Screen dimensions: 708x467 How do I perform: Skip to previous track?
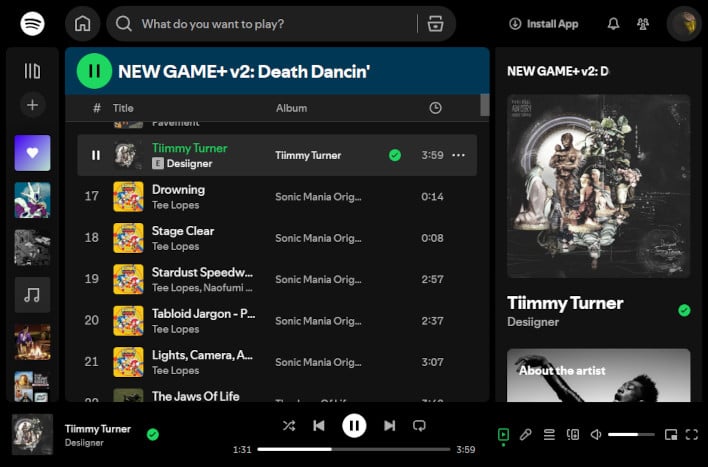pyautogui.click(x=319, y=425)
